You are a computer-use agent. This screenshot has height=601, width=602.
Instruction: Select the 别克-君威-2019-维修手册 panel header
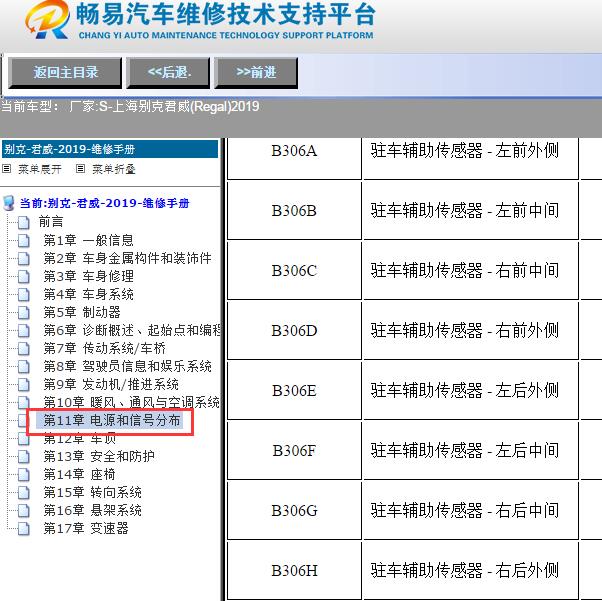click(x=110, y=149)
